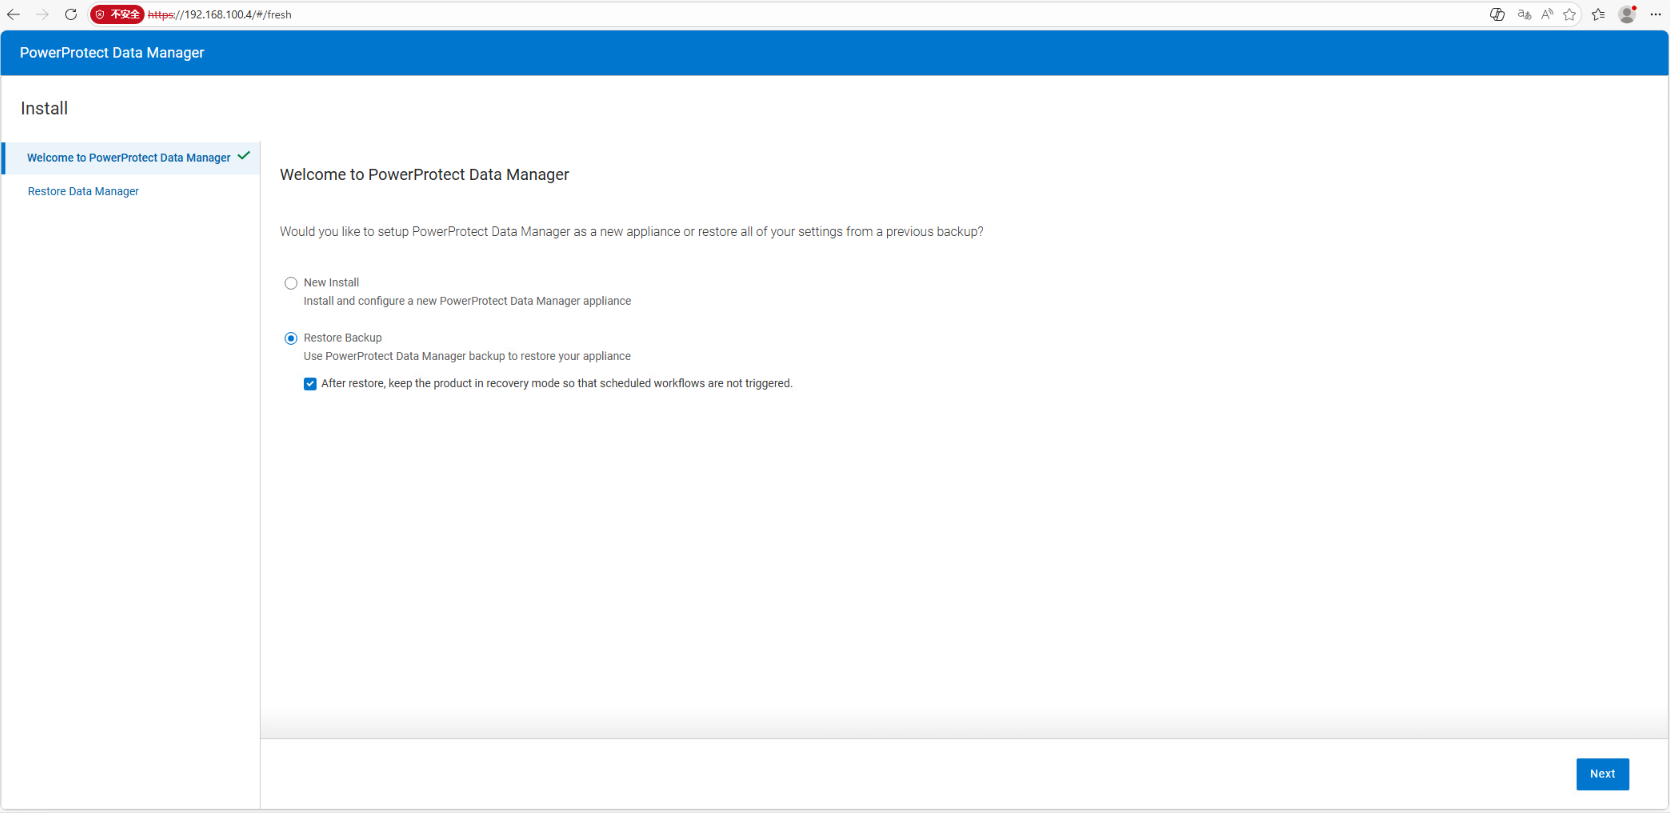Screen dimensions: 1670x813
Task: Click the Install heading text
Action: [x=44, y=108]
